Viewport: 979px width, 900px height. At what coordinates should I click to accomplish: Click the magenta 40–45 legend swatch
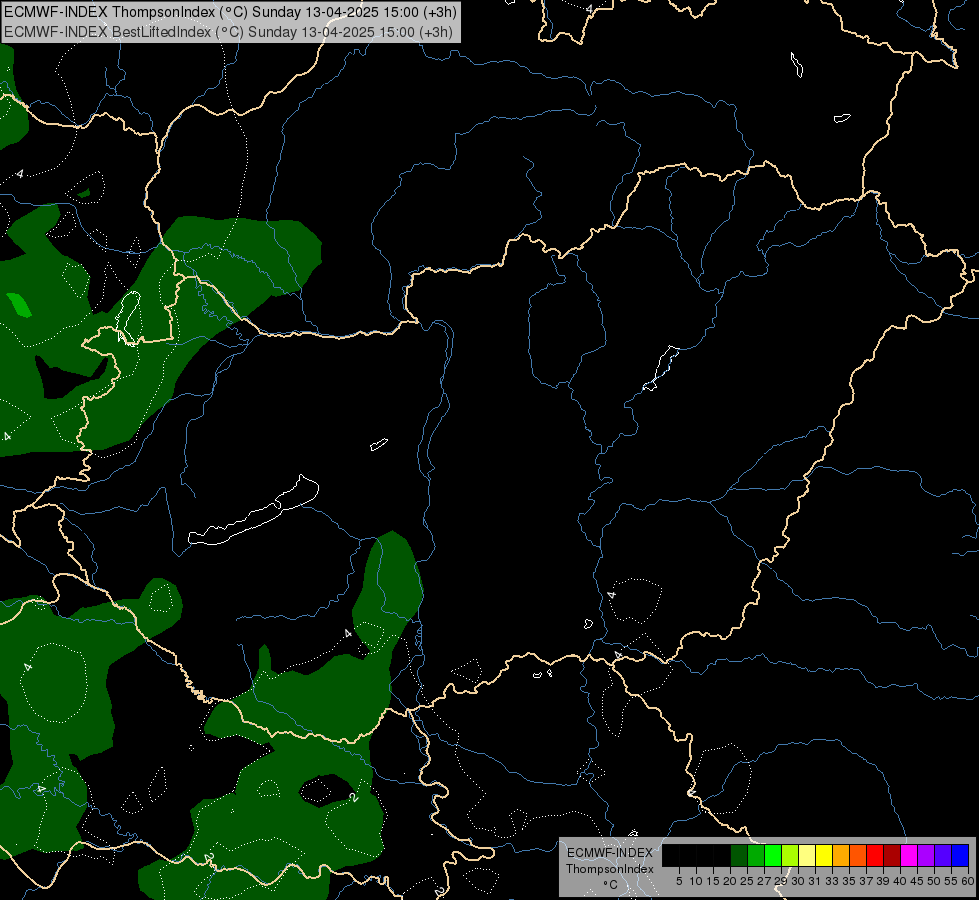click(x=909, y=855)
